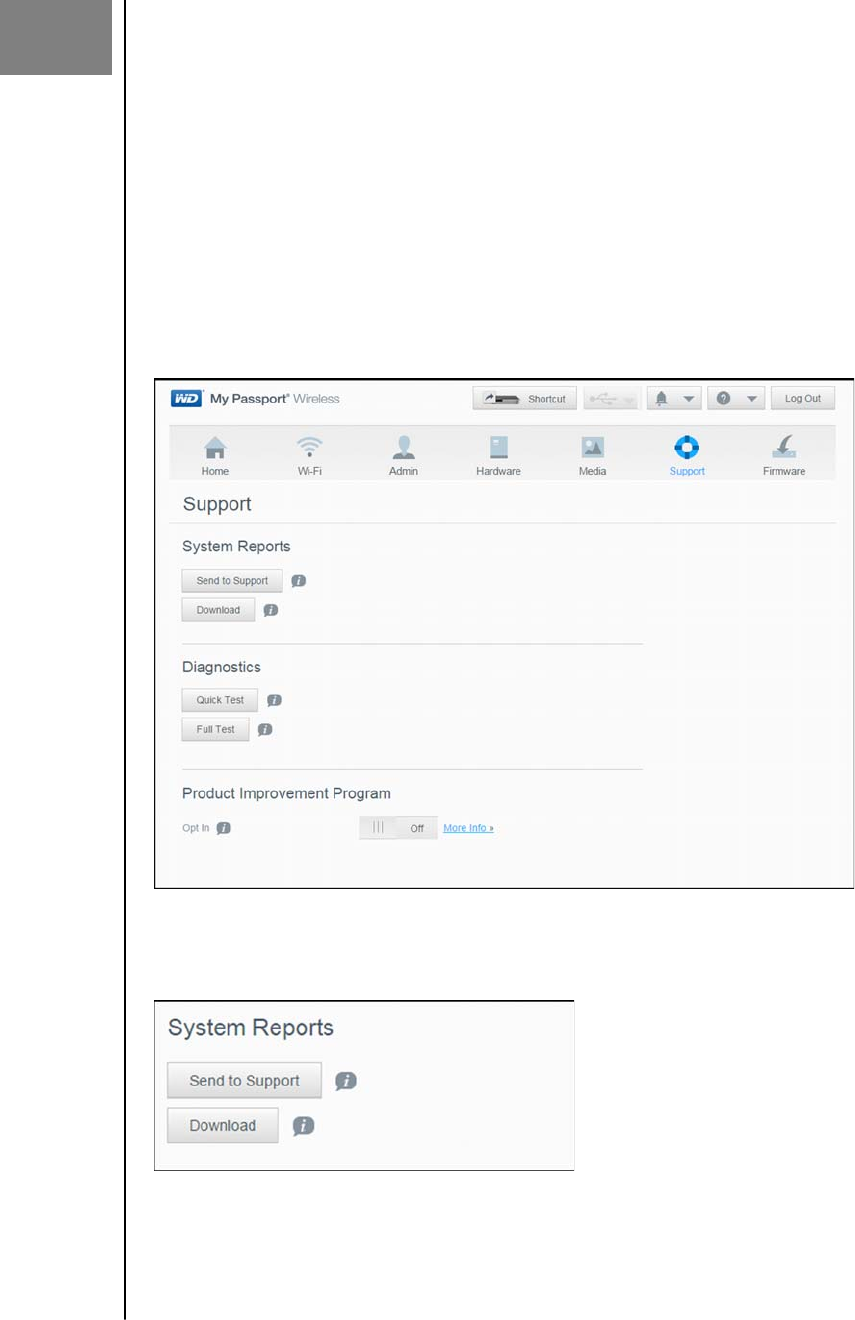855x1320 pixels.
Task: Open the Firmware tab
Action: (x=784, y=455)
